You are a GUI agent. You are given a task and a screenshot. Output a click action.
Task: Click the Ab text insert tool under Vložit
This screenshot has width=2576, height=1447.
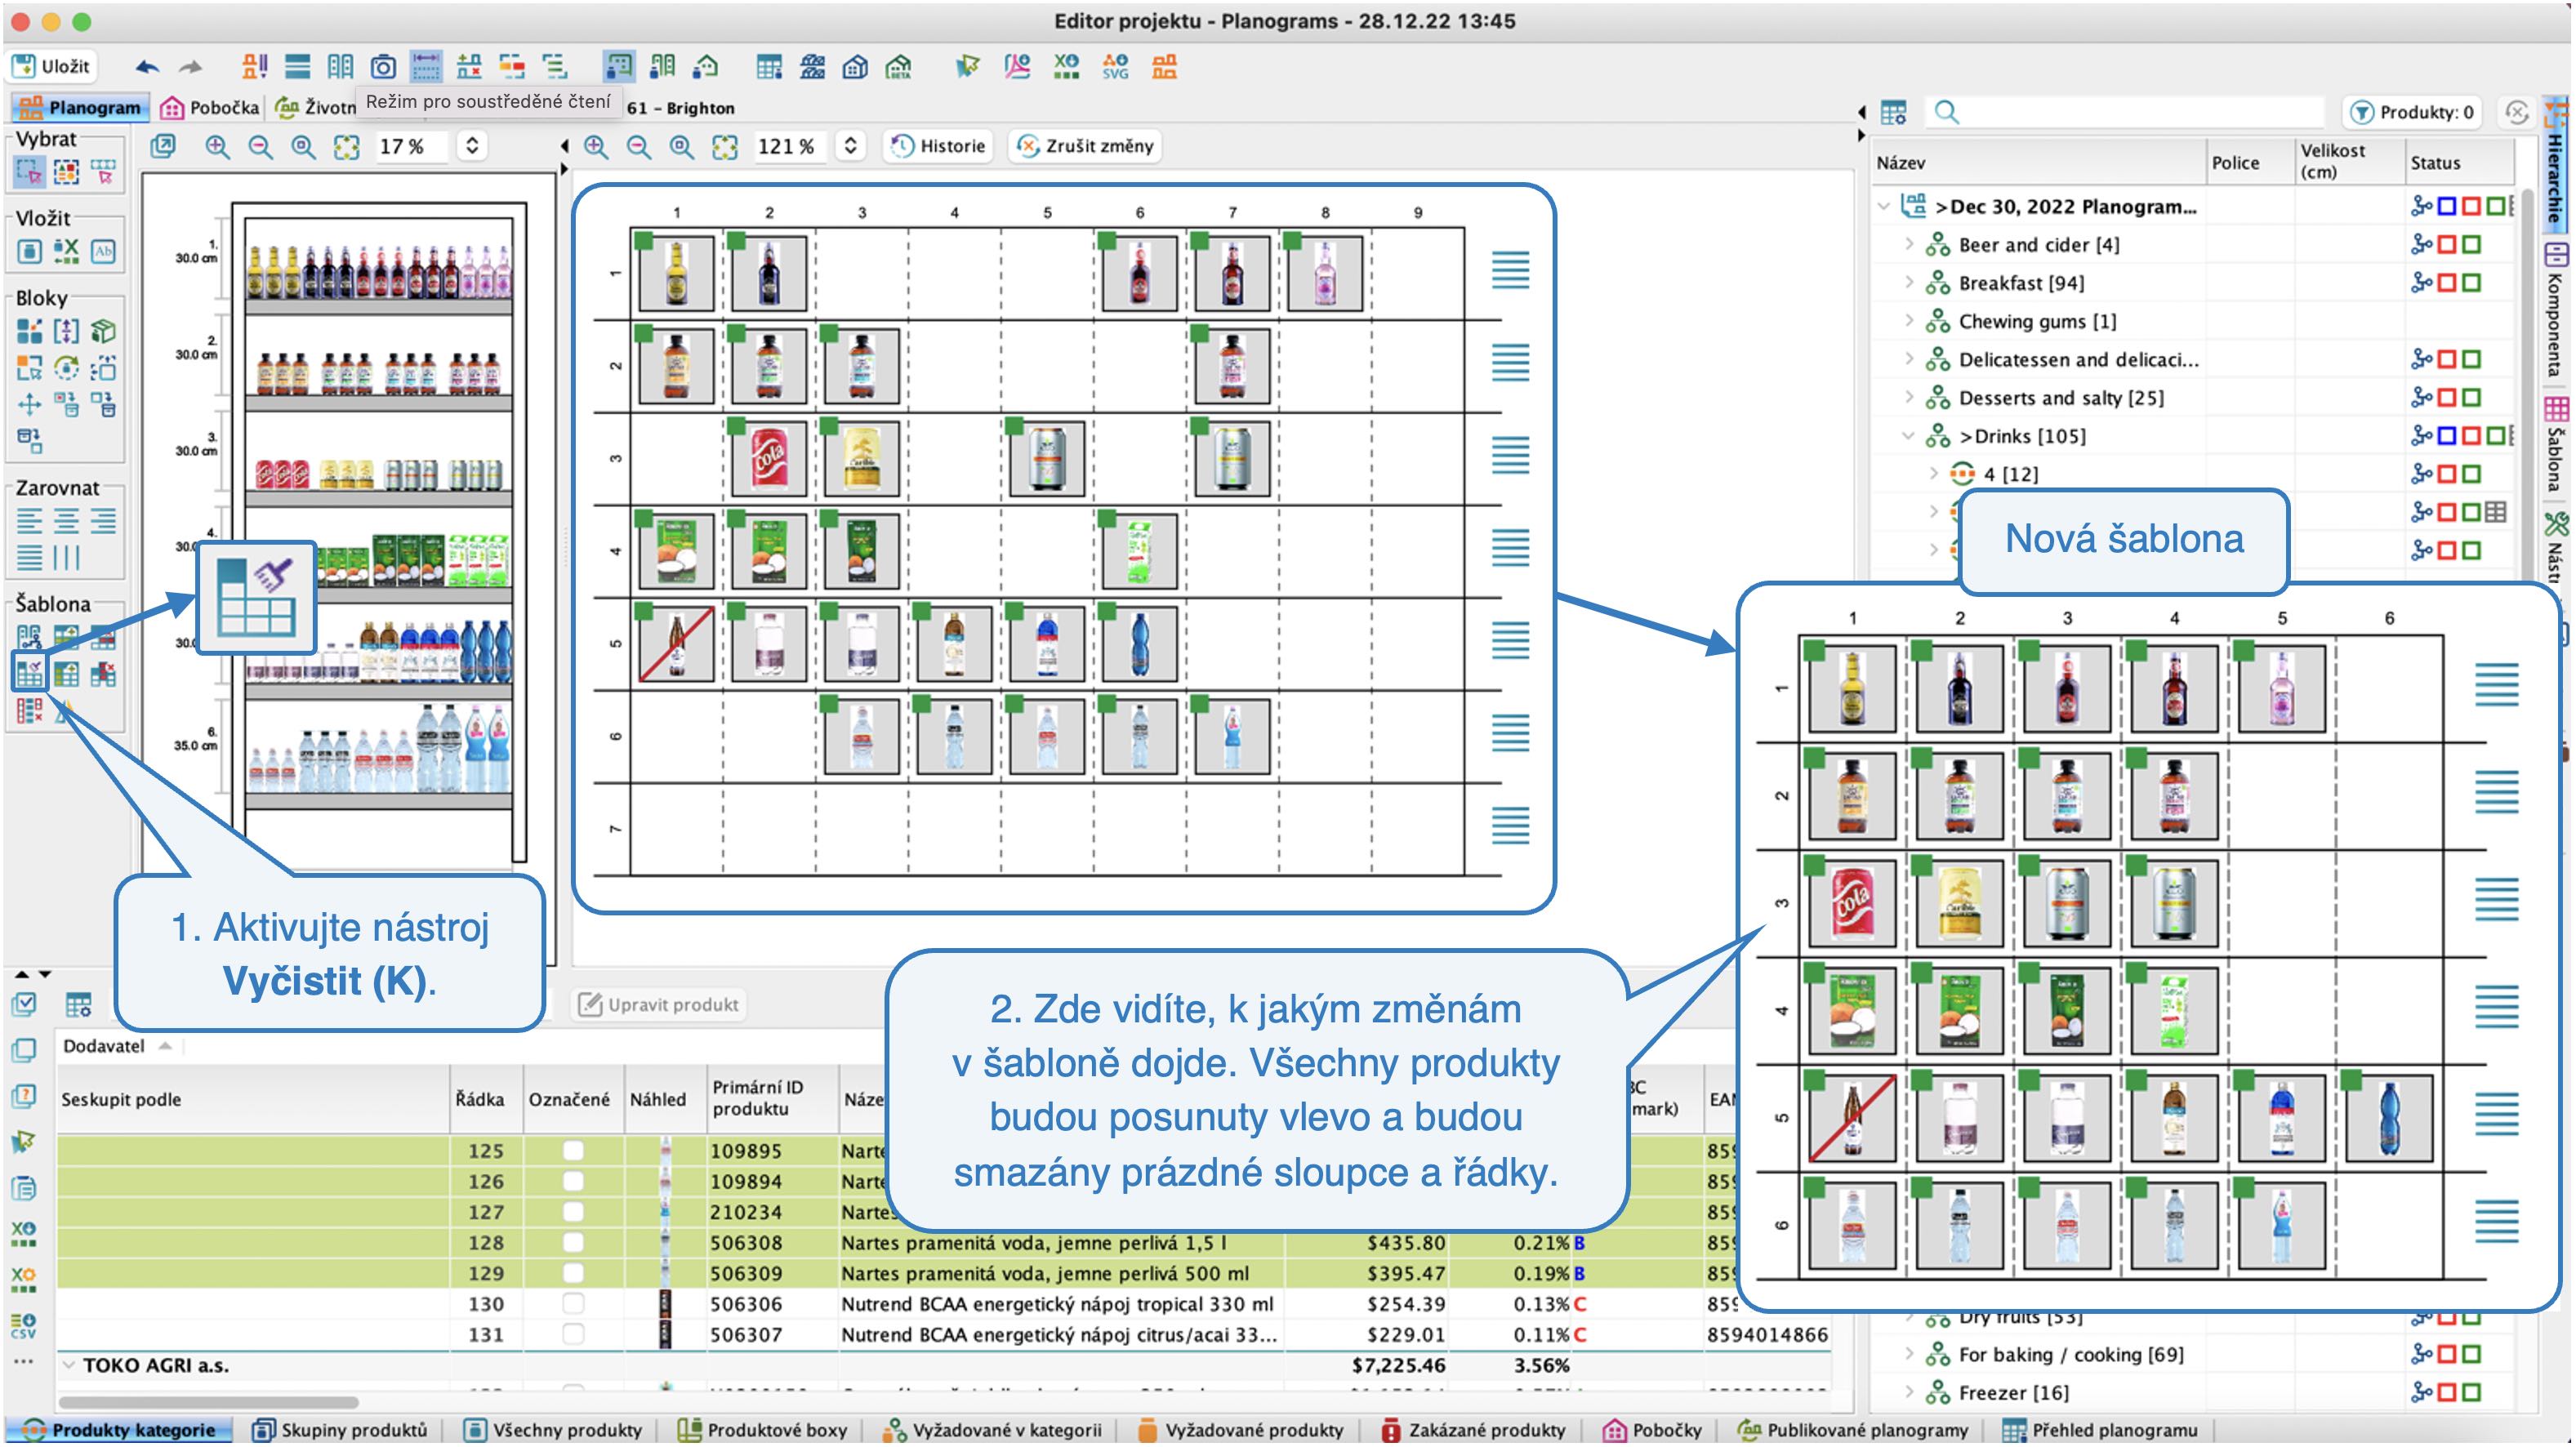tap(103, 251)
